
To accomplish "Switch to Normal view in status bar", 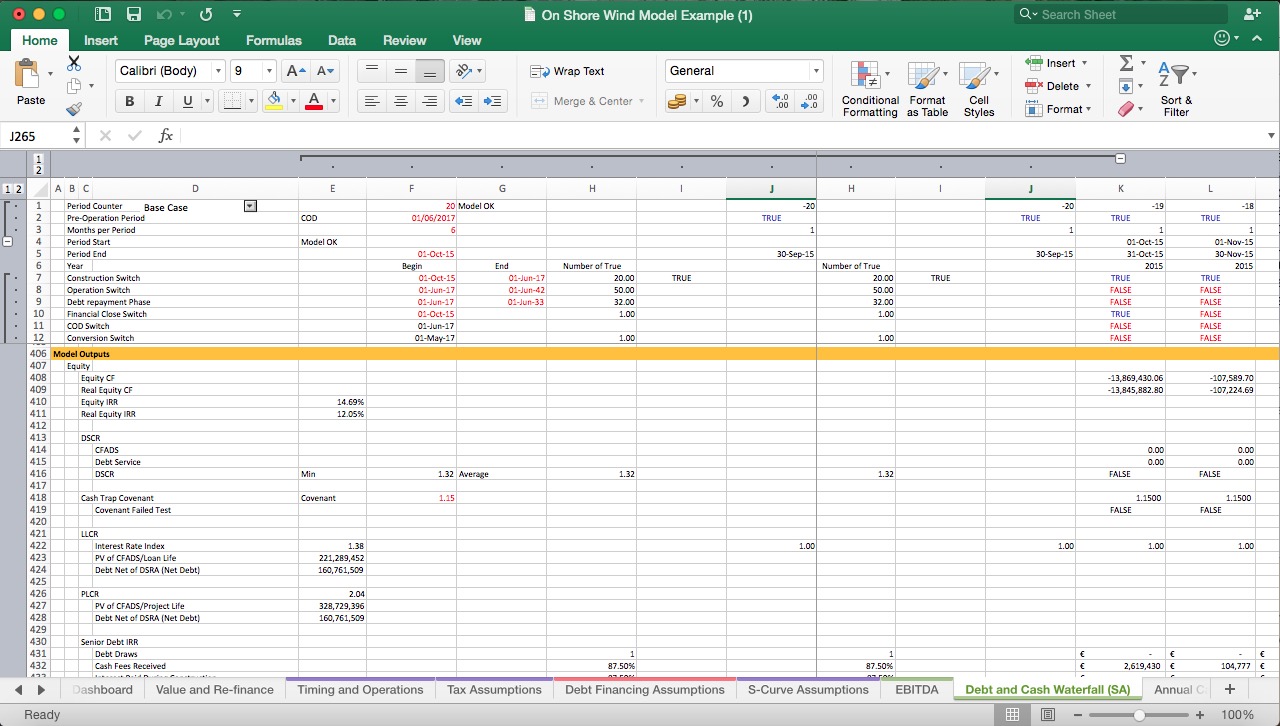I will pyautogui.click(x=1013, y=714).
